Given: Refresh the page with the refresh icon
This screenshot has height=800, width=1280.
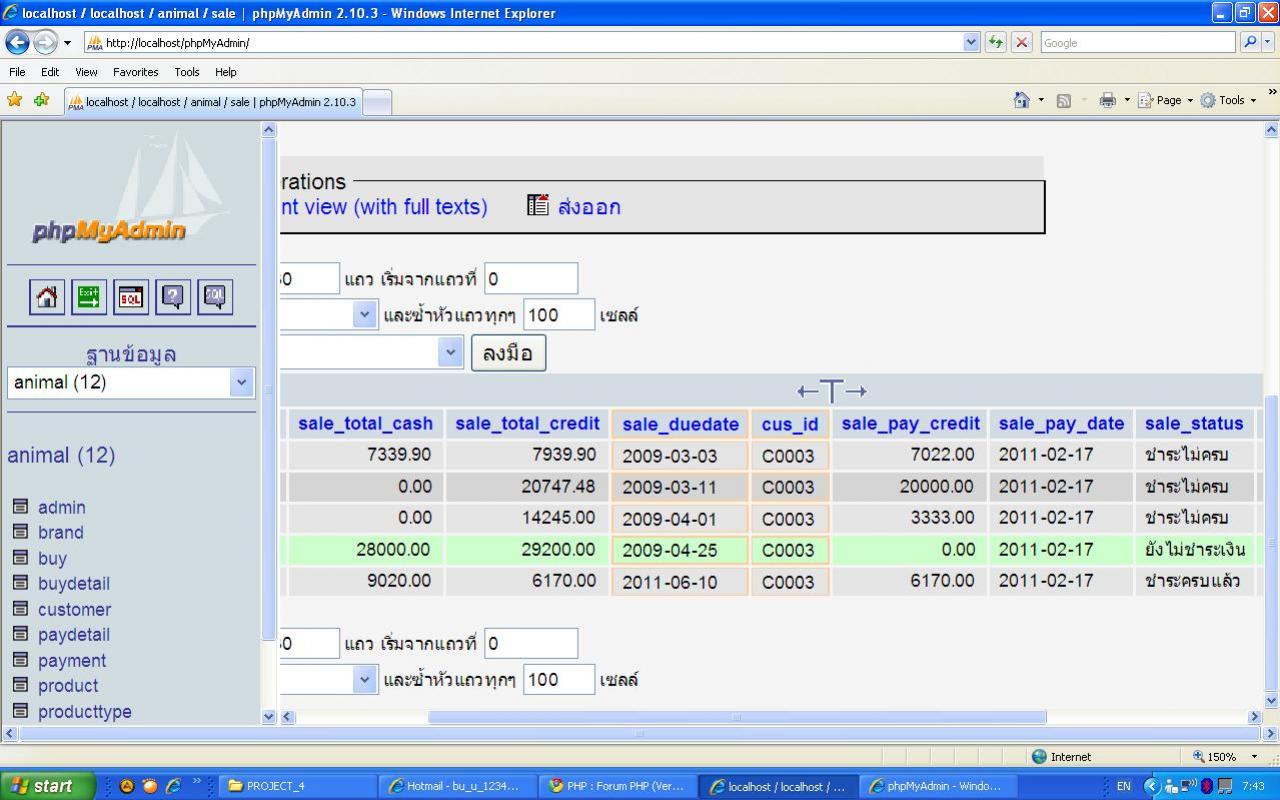Looking at the screenshot, I should tap(996, 42).
